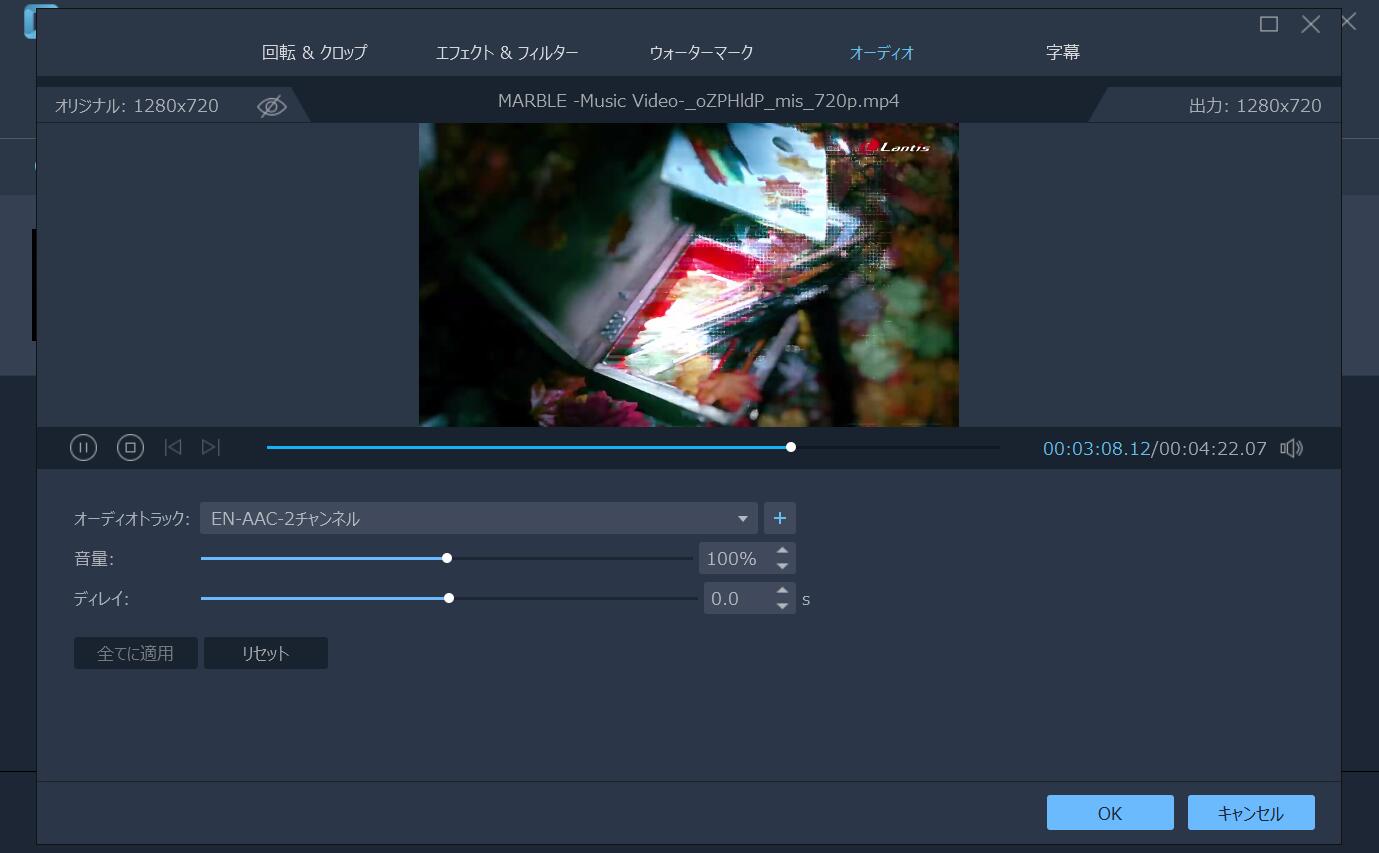Open the エフェクト & フィルター tab
The width and height of the screenshot is (1379, 853).
[x=507, y=53]
